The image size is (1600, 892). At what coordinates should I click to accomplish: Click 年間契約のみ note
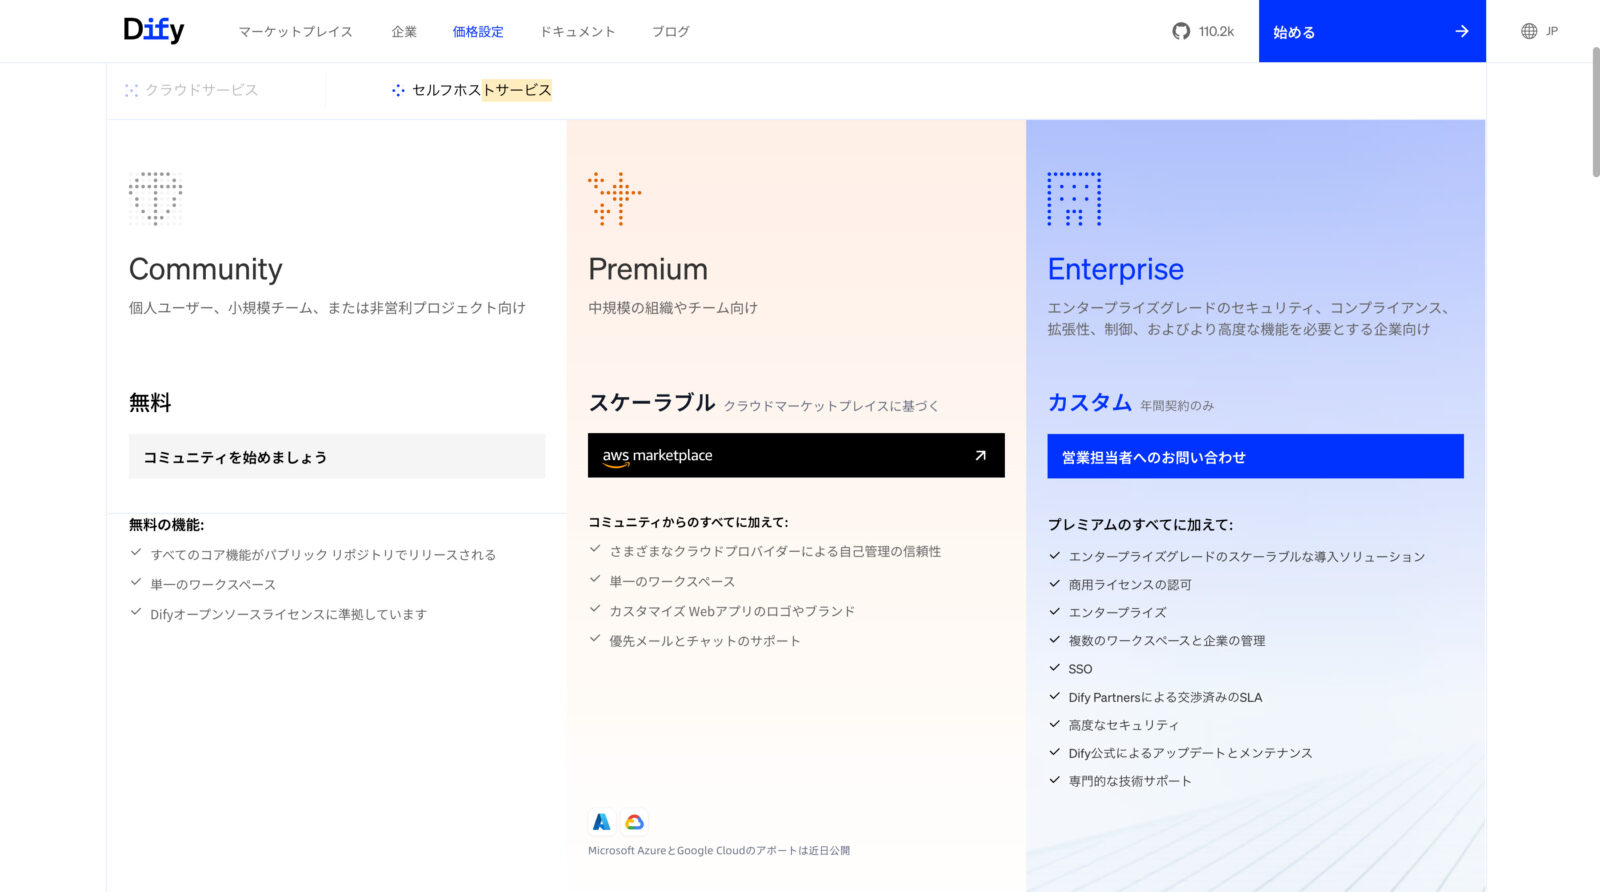(1177, 406)
